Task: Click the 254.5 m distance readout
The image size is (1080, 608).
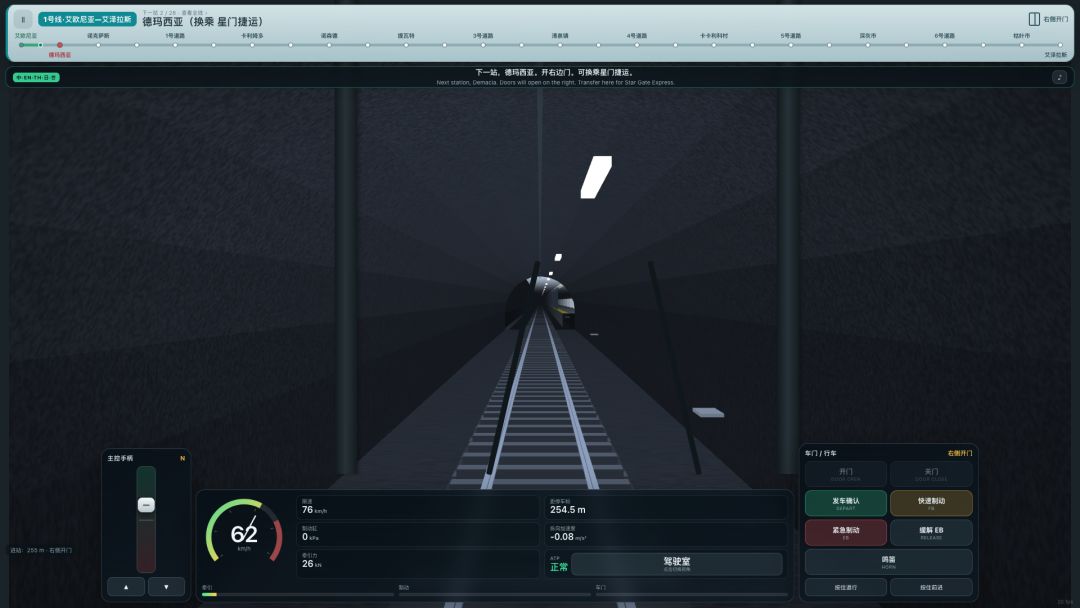Action: 666,507
